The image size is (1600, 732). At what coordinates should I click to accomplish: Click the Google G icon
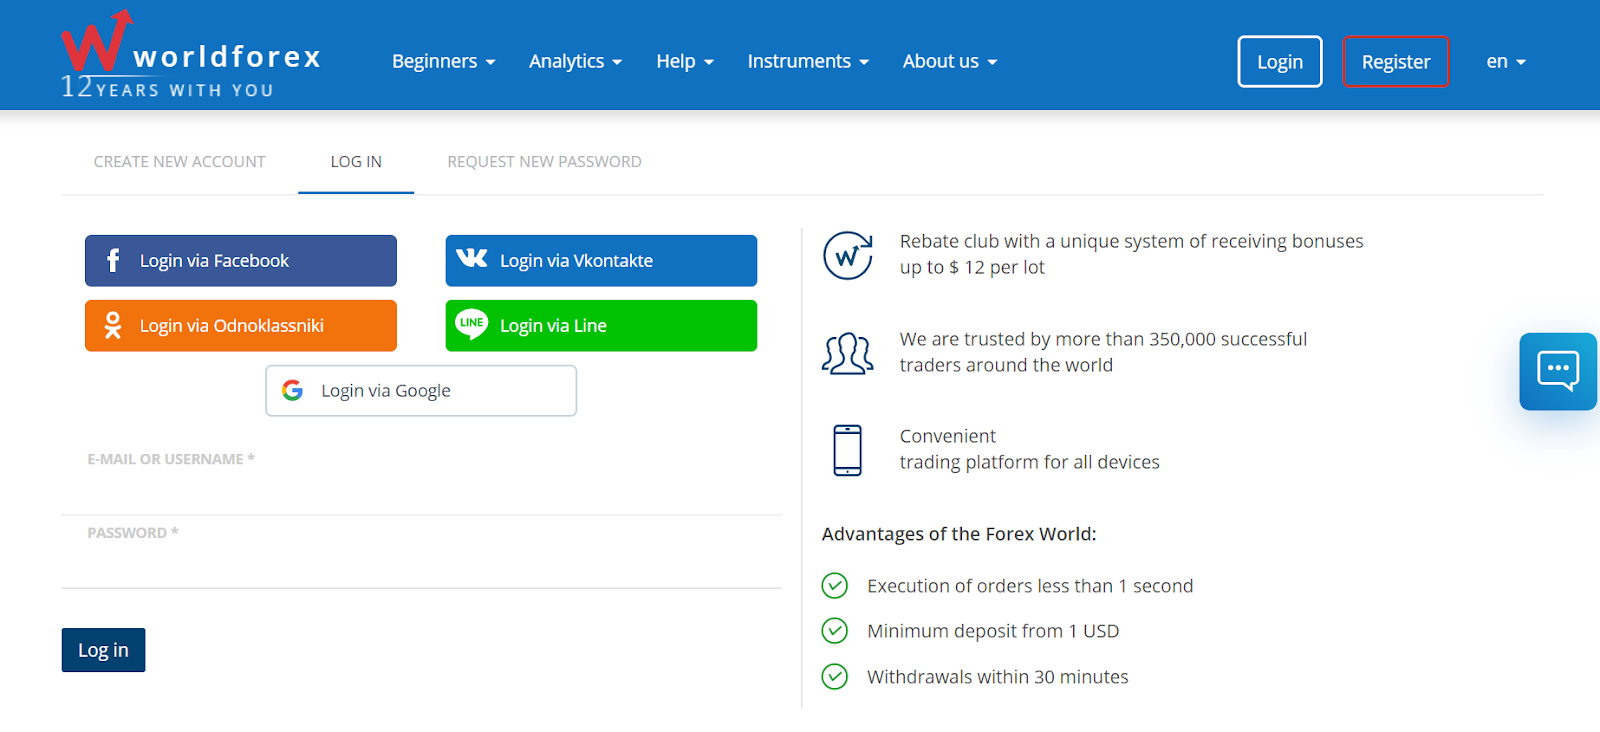(292, 390)
